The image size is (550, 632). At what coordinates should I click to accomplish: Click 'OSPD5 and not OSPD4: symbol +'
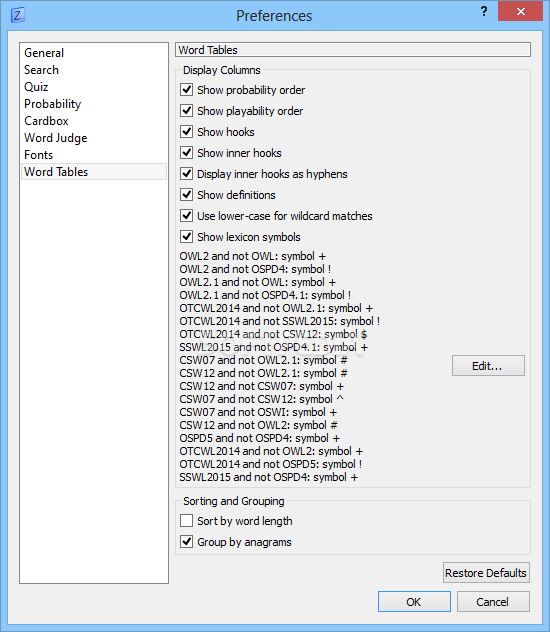[x=259, y=438]
